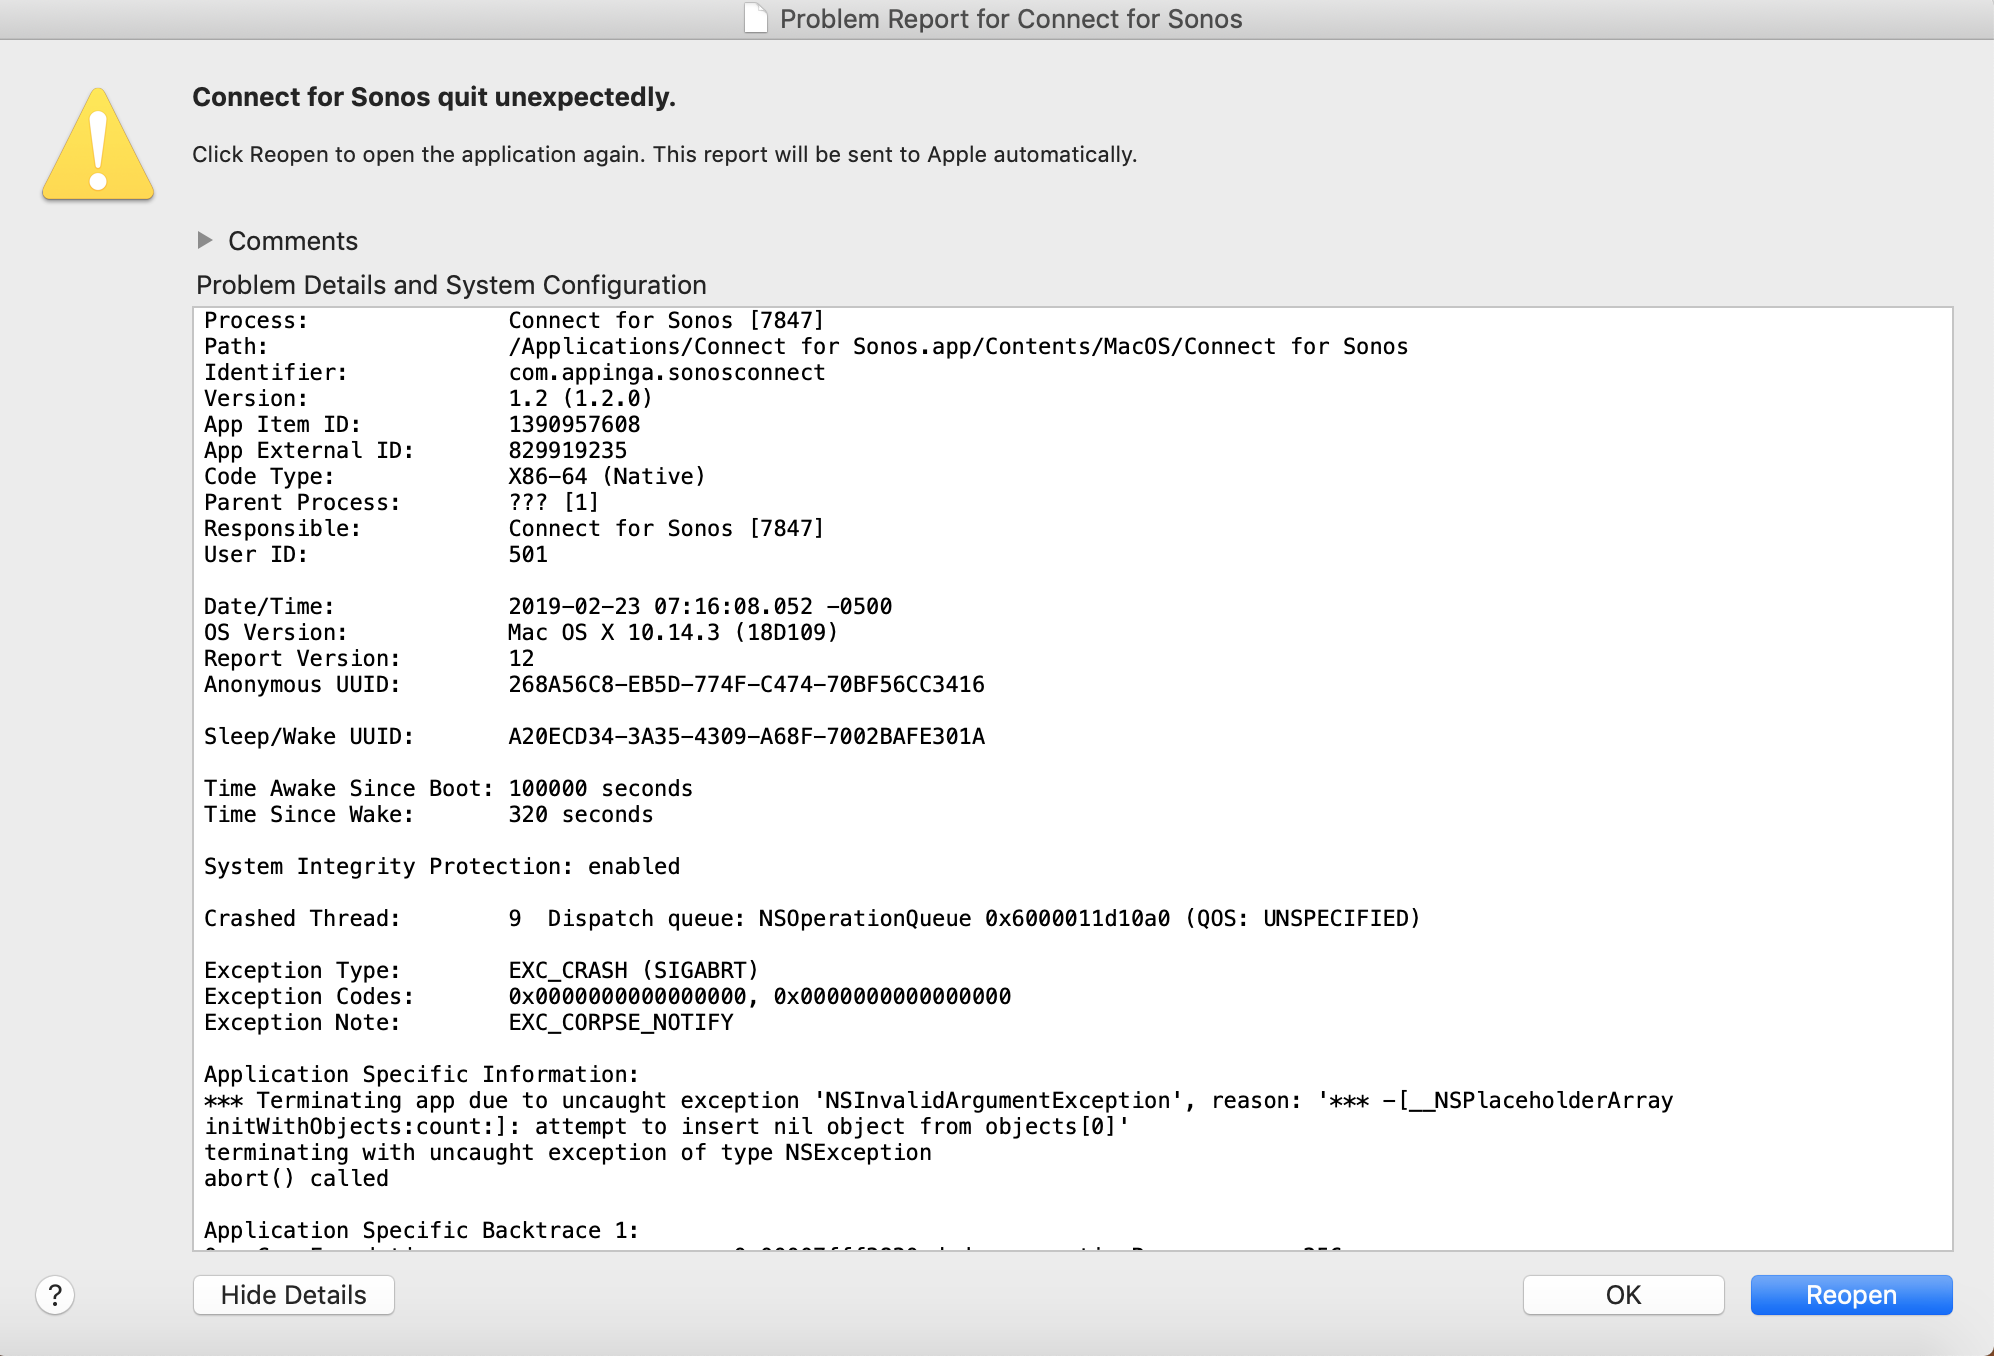The height and width of the screenshot is (1356, 1994).
Task: Click 'Application Specific Backtrace 1:' line
Action: click(422, 1230)
